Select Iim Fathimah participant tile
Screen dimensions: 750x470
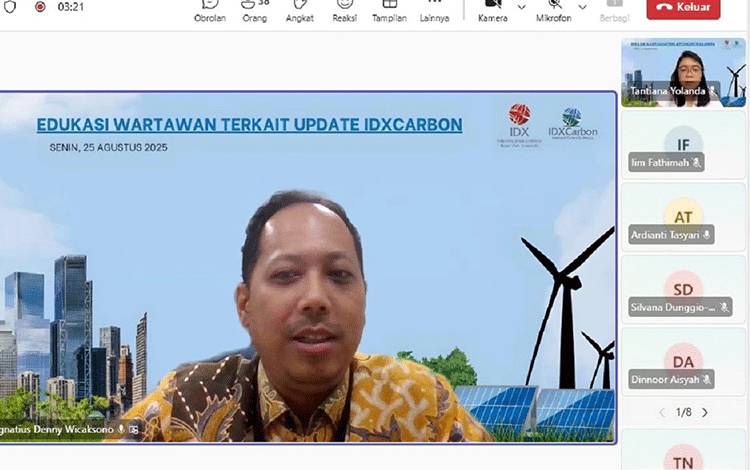pyautogui.click(x=683, y=145)
